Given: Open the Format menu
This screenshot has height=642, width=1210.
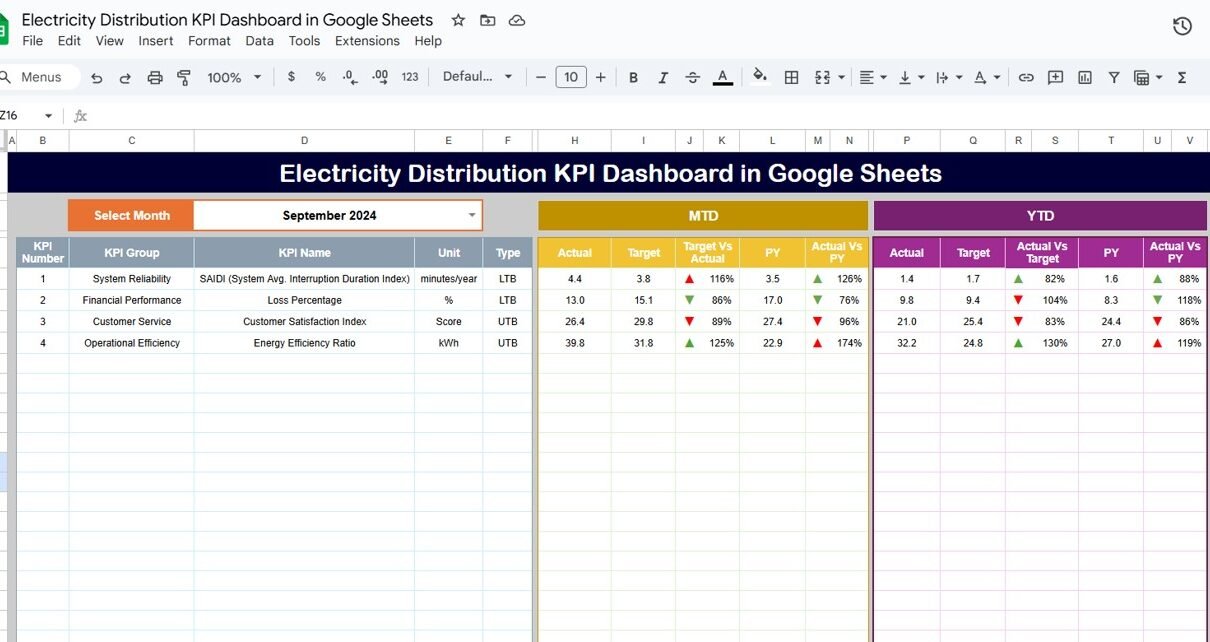Looking at the screenshot, I should pos(209,41).
